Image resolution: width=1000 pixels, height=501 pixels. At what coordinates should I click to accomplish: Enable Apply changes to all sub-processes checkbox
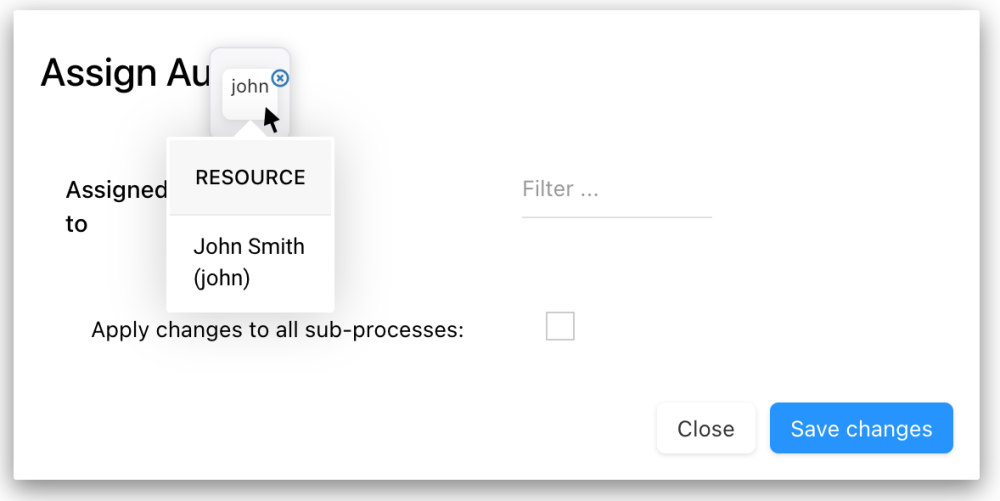560,327
